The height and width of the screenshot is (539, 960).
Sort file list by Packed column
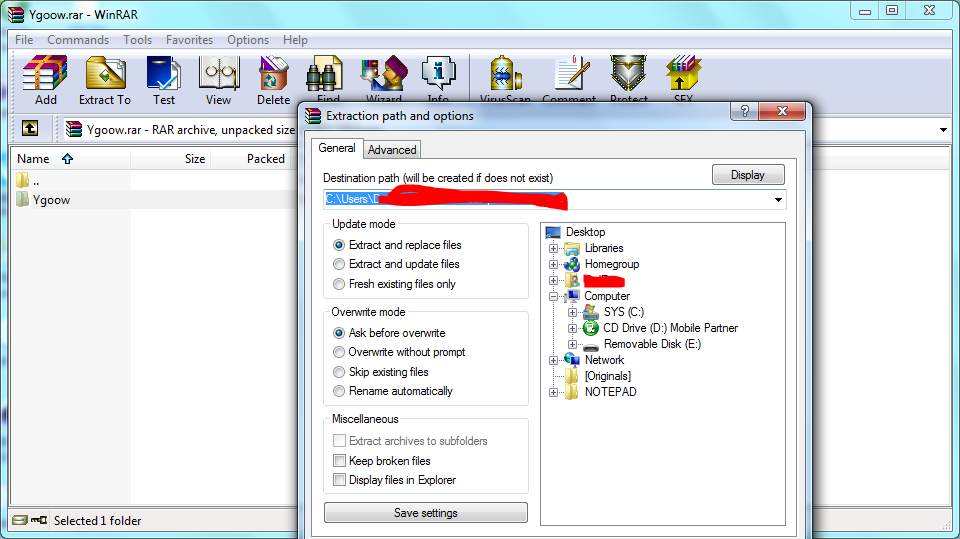(x=251, y=159)
